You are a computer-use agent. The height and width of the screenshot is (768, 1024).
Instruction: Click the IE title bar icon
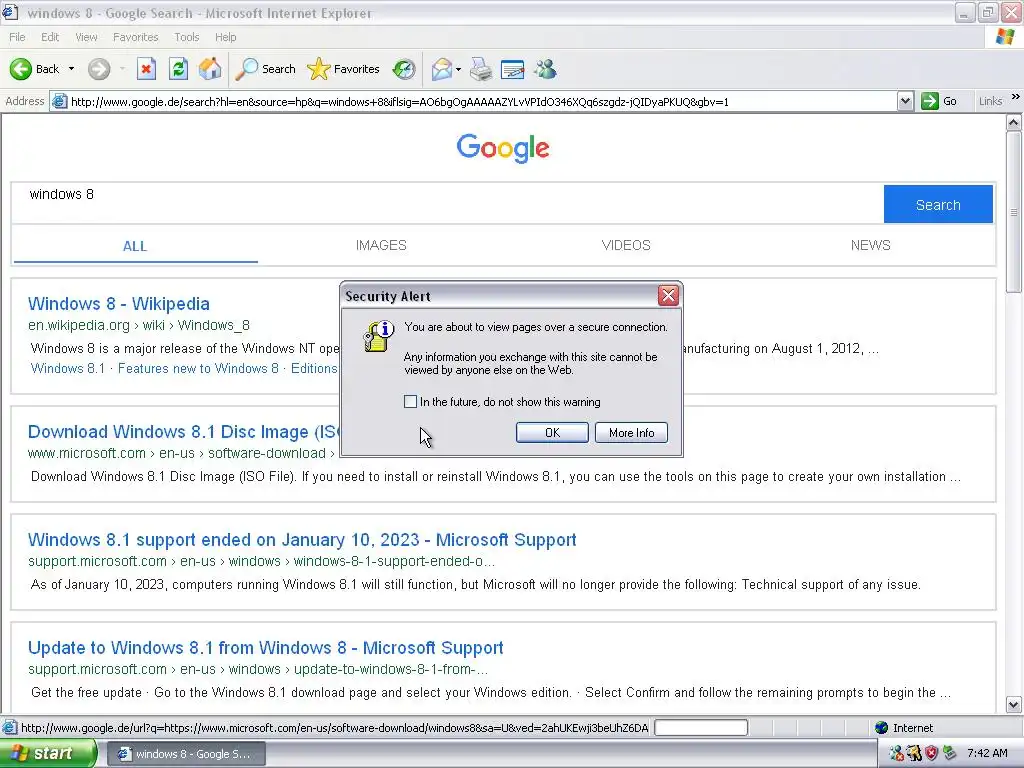(x=10, y=12)
